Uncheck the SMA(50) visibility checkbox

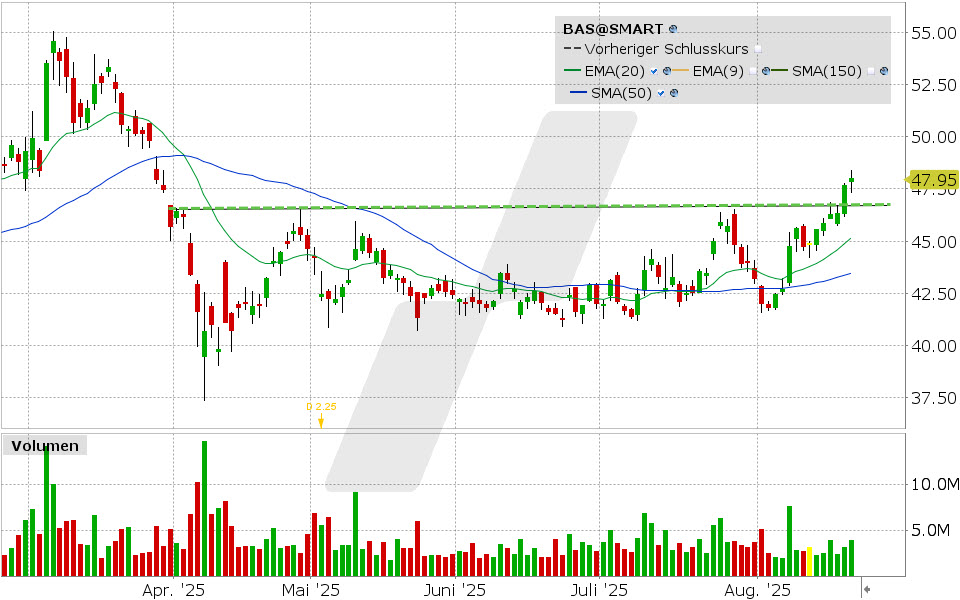[661, 94]
